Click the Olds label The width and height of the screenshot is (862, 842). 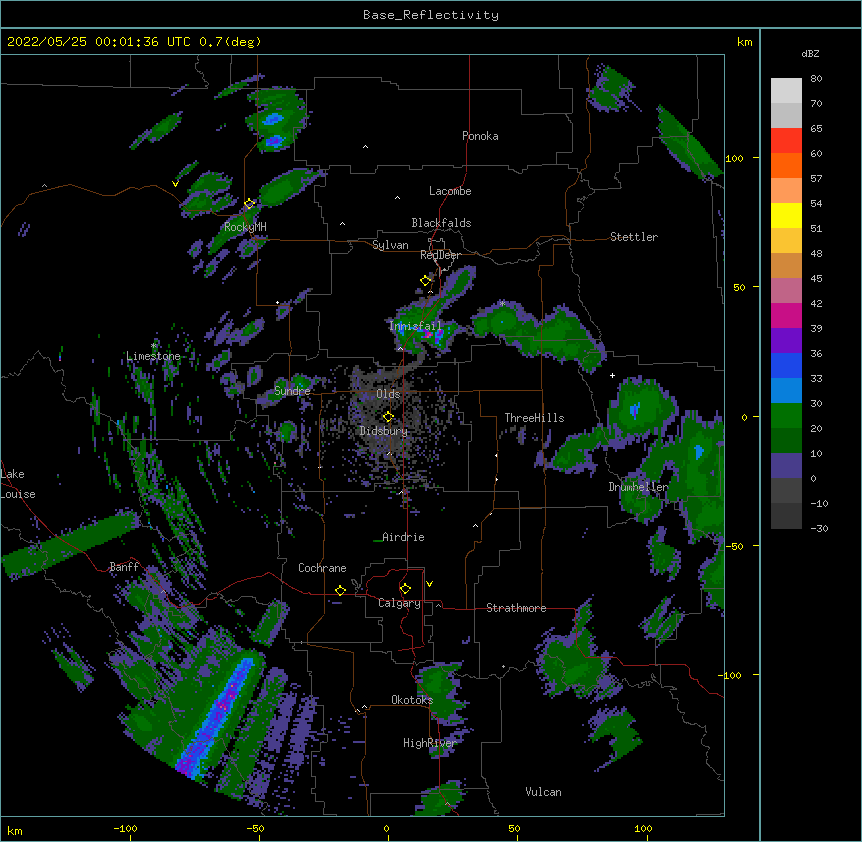[x=388, y=394]
